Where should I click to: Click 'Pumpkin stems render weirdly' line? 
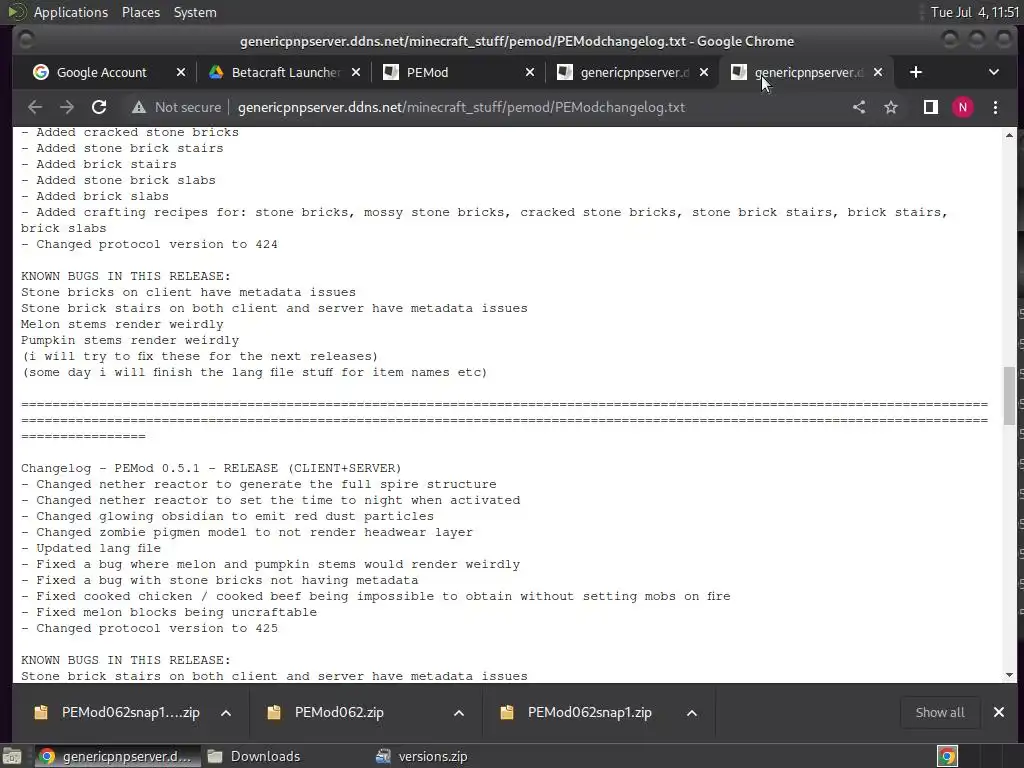(130, 340)
